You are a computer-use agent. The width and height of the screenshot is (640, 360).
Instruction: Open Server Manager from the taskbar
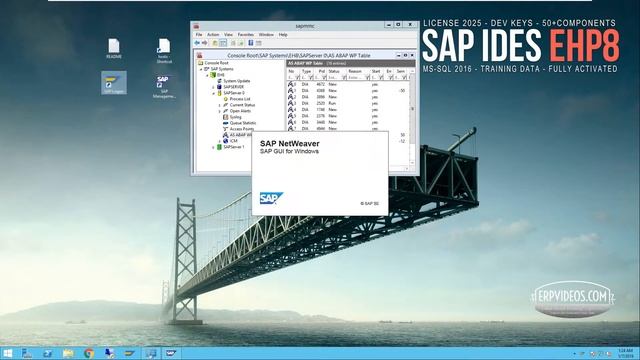pyautogui.click(x=27, y=353)
